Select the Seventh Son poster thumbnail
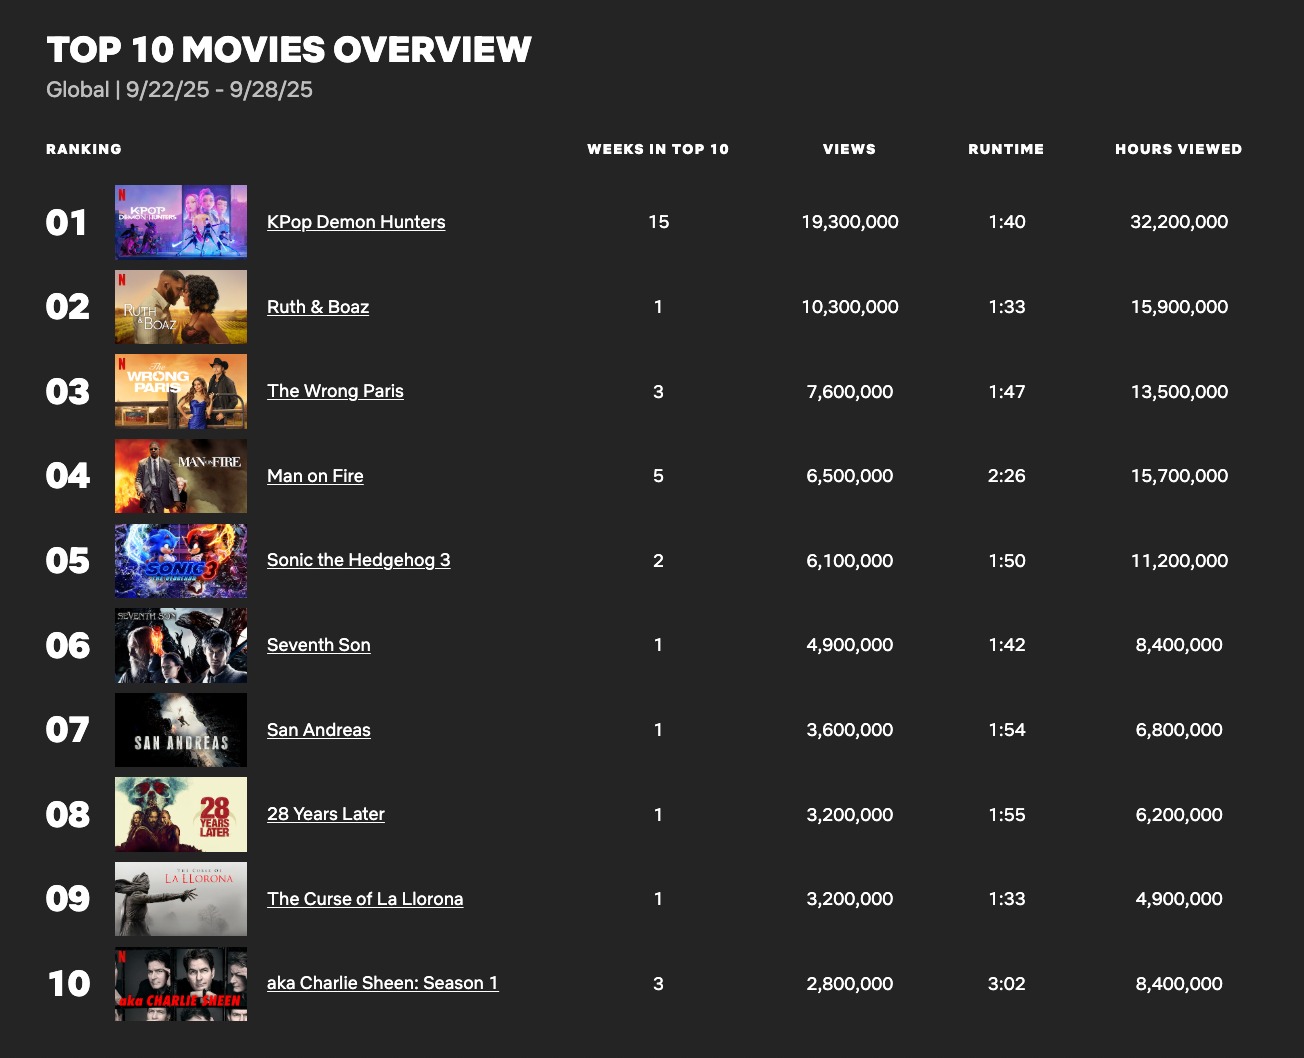The height and width of the screenshot is (1058, 1304). (x=181, y=645)
